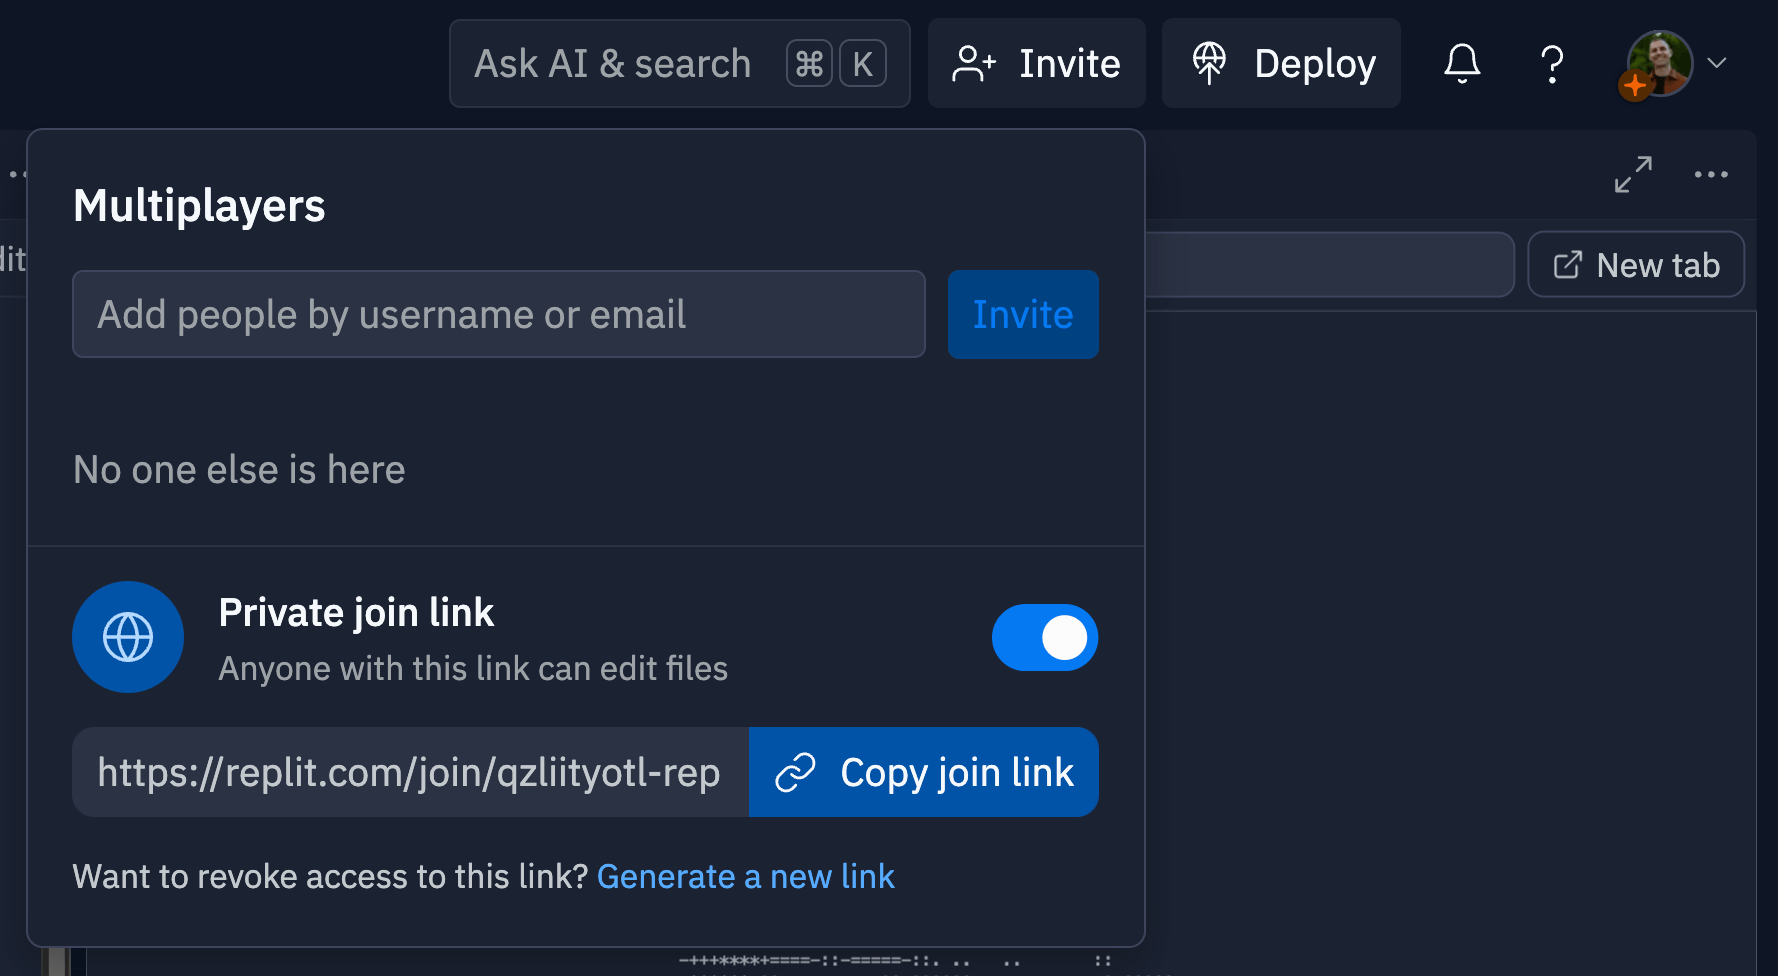
Task: Click the globe icon beside Private join link
Action: (128, 637)
